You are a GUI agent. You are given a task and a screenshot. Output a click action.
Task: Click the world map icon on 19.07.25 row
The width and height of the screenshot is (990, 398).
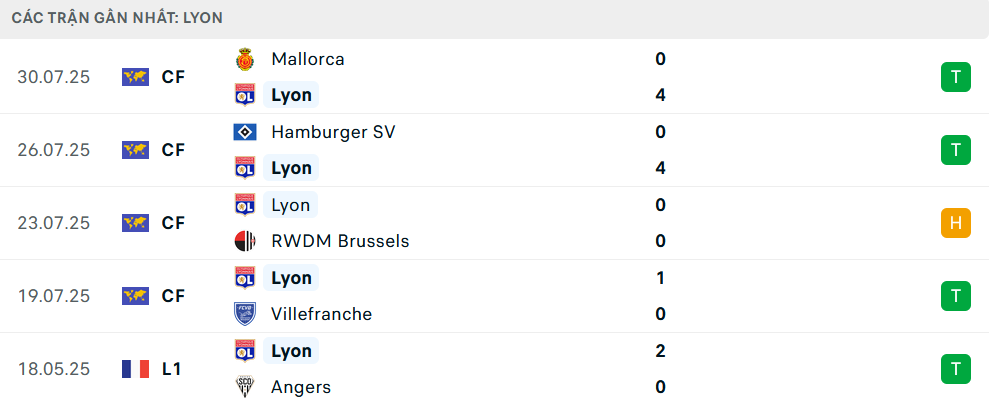click(x=135, y=296)
